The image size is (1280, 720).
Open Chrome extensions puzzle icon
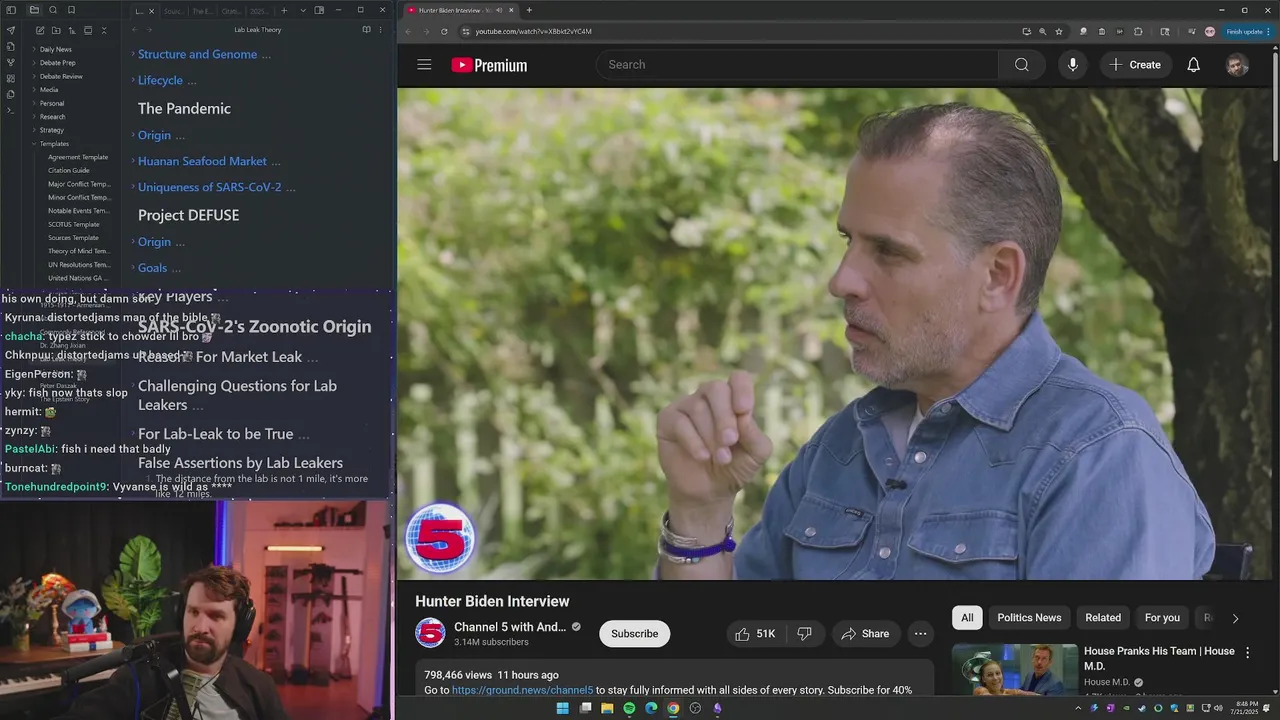tap(1138, 31)
